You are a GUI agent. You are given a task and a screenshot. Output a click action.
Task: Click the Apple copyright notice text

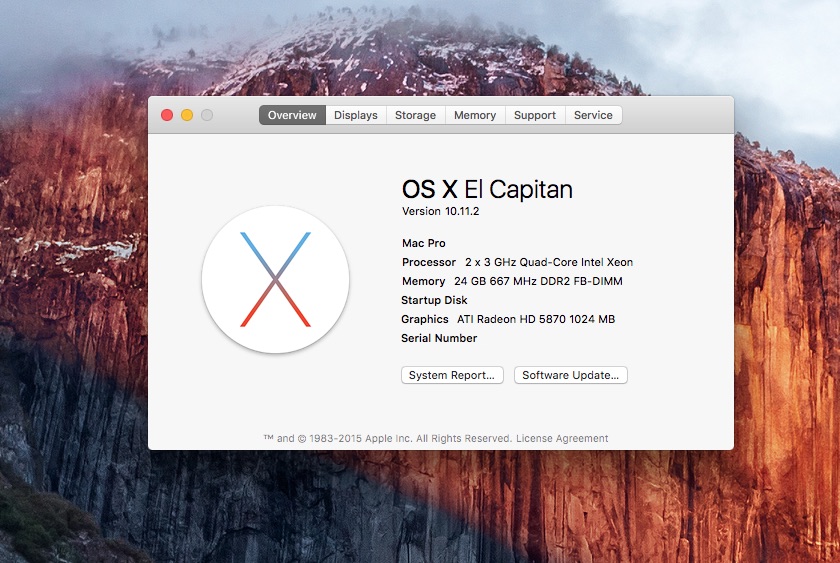pos(387,438)
